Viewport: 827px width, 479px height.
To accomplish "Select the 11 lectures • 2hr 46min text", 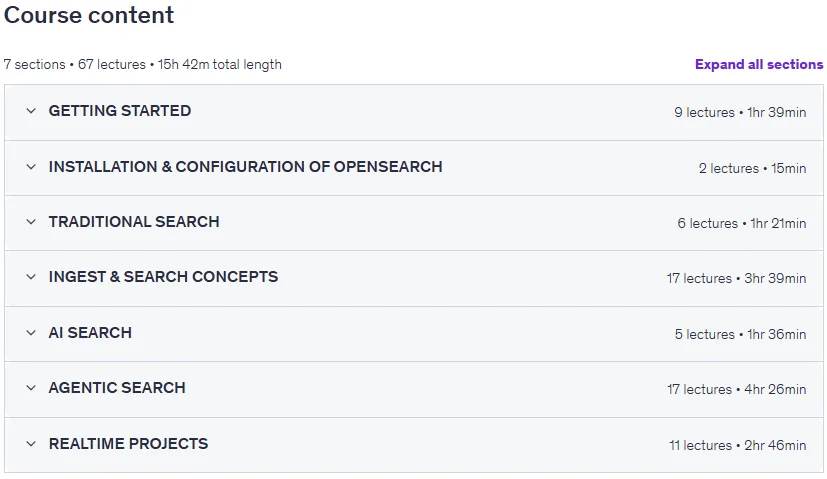I will [737, 445].
